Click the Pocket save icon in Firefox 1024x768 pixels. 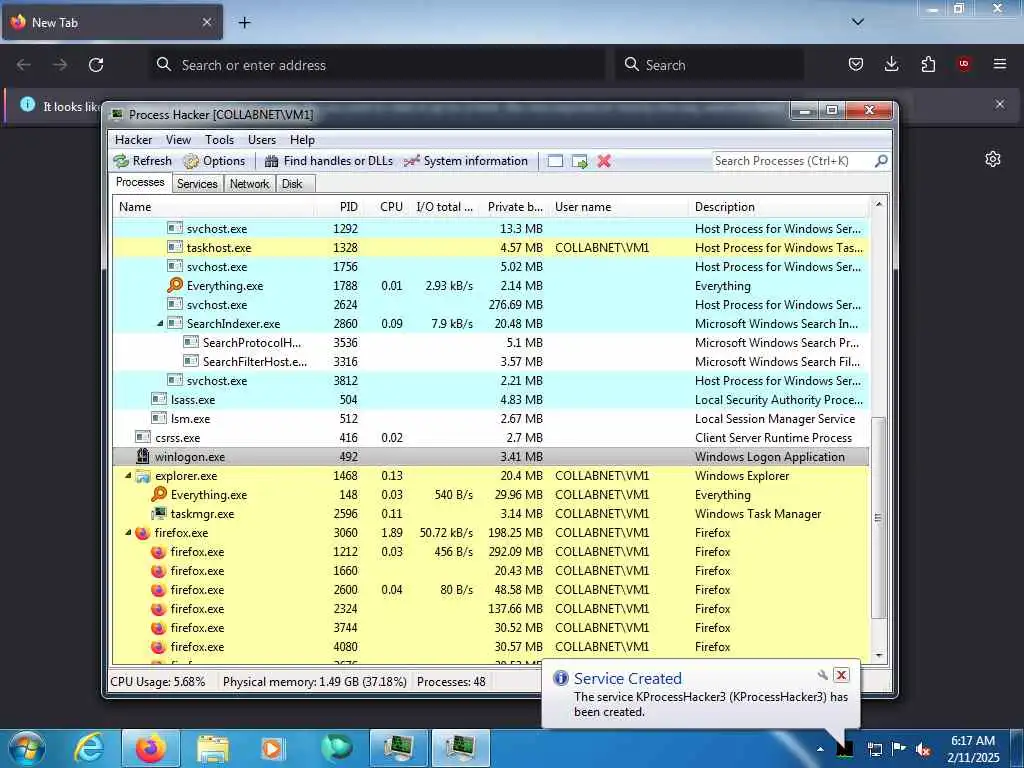[x=856, y=64]
